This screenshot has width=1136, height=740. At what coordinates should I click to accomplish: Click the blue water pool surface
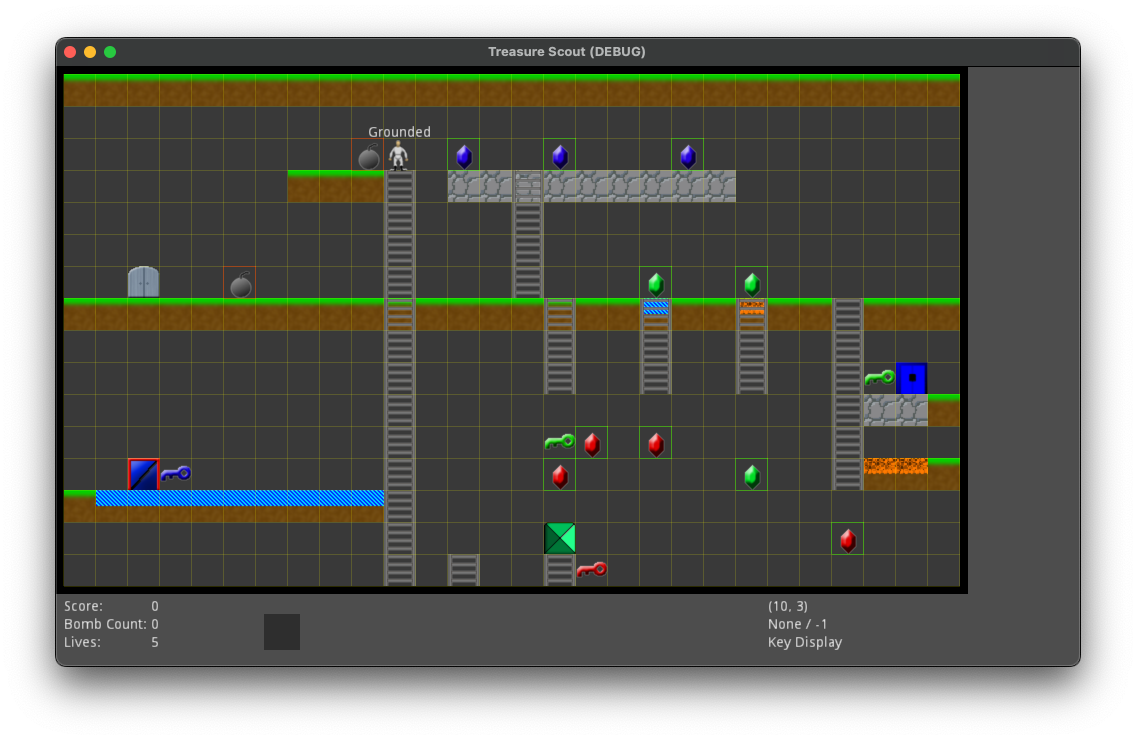[240, 498]
